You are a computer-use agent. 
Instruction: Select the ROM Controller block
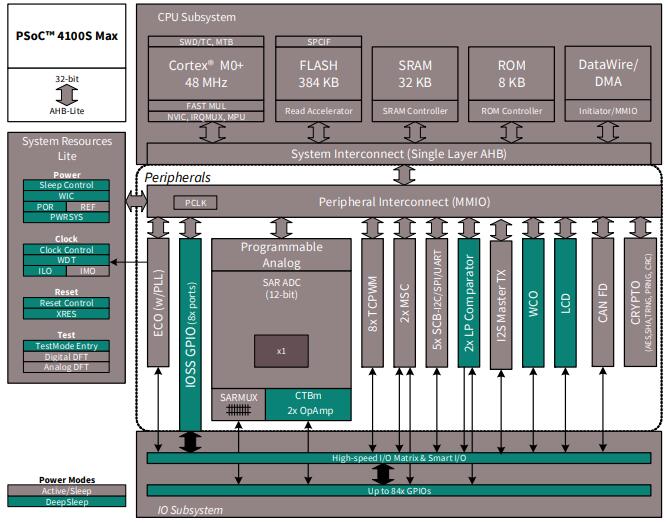click(x=512, y=111)
